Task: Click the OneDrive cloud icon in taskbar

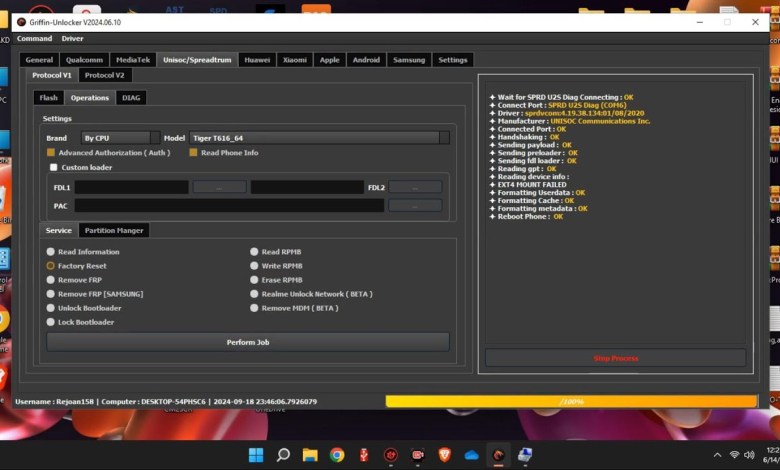Action: 472,455
